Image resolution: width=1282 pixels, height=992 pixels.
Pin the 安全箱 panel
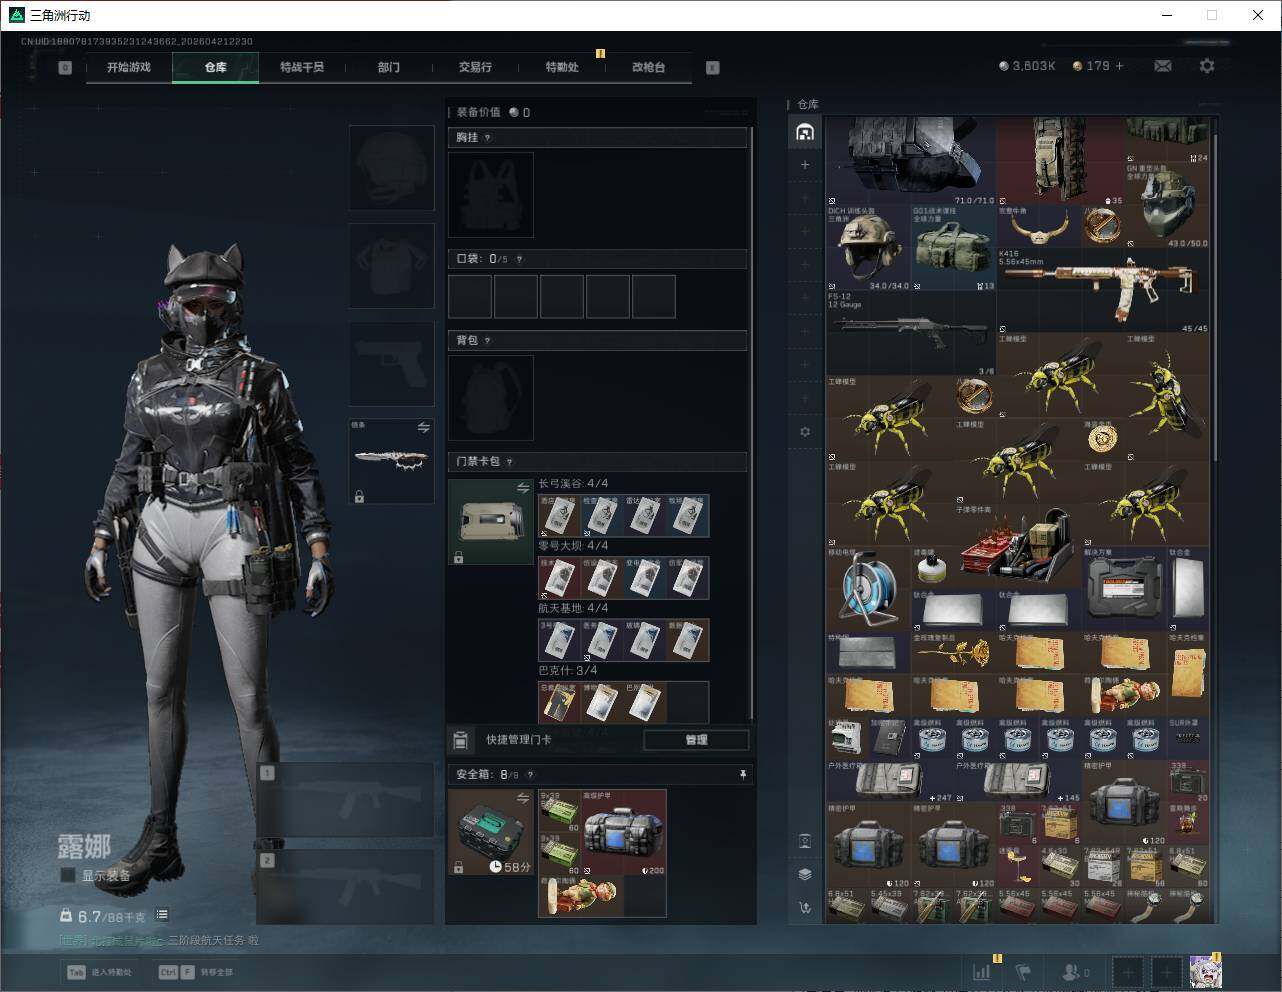pos(742,775)
